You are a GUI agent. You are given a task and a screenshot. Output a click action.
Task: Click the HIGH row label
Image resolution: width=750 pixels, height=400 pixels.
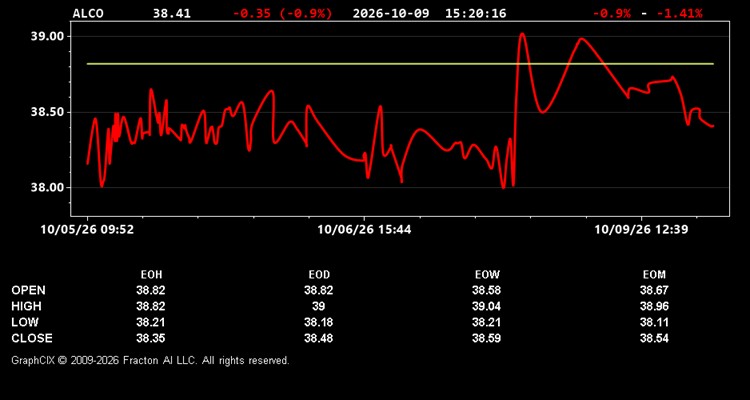tap(26, 306)
